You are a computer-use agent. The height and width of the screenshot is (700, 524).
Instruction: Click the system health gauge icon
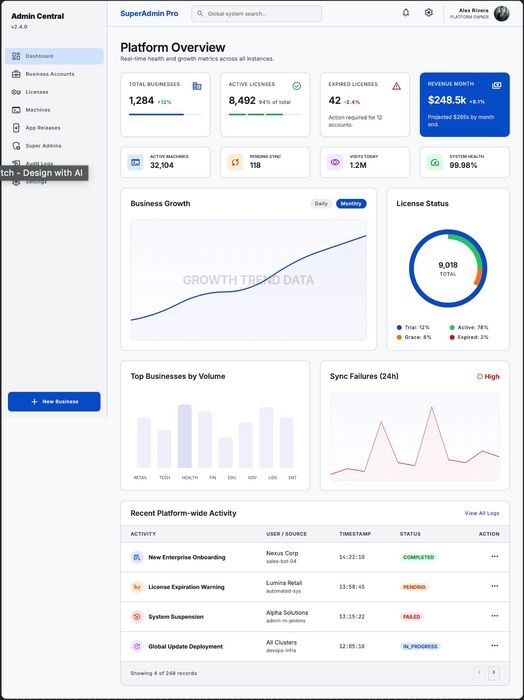pyautogui.click(x=435, y=162)
